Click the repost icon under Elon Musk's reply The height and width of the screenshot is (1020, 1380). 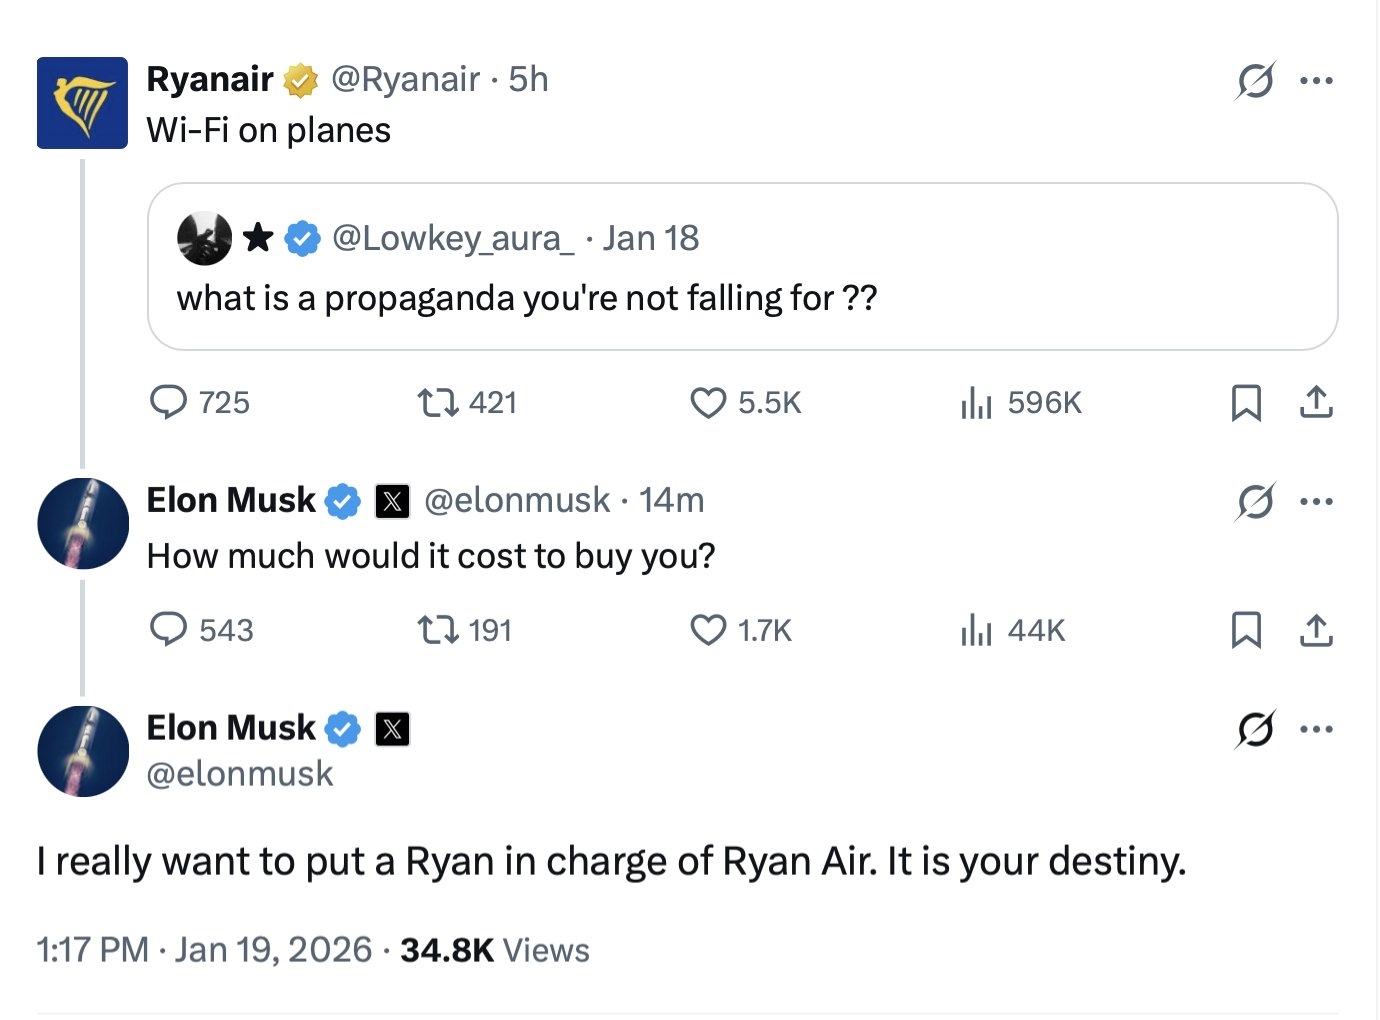[x=437, y=630]
